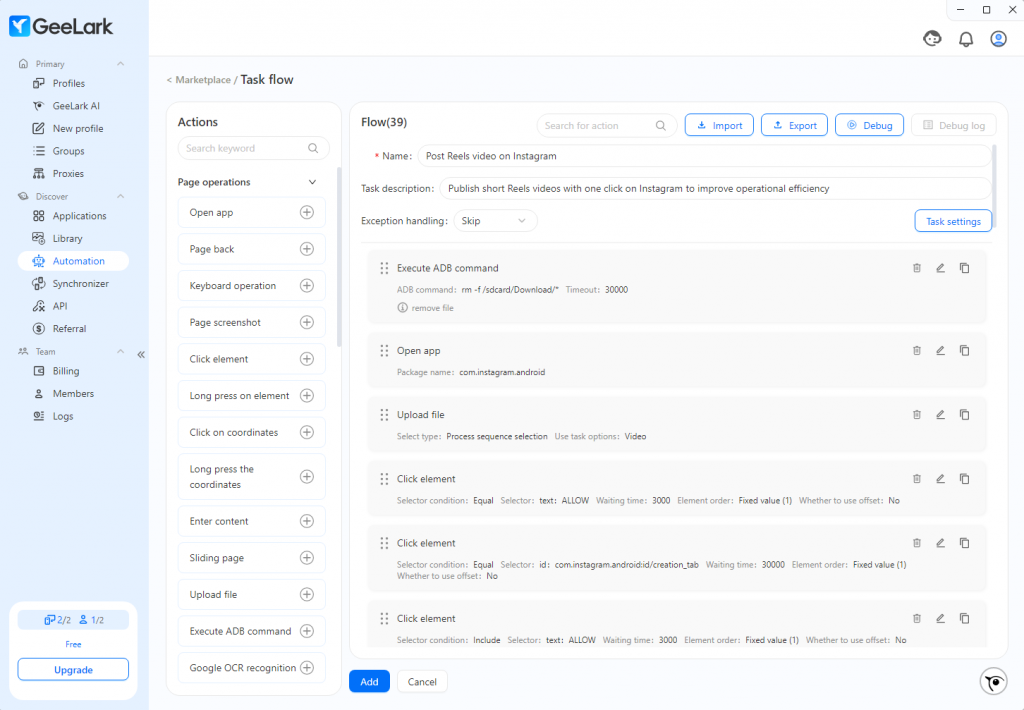The height and width of the screenshot is (710, 1024).
Task: Open the notifications bell
Action: tap(965, 39)
